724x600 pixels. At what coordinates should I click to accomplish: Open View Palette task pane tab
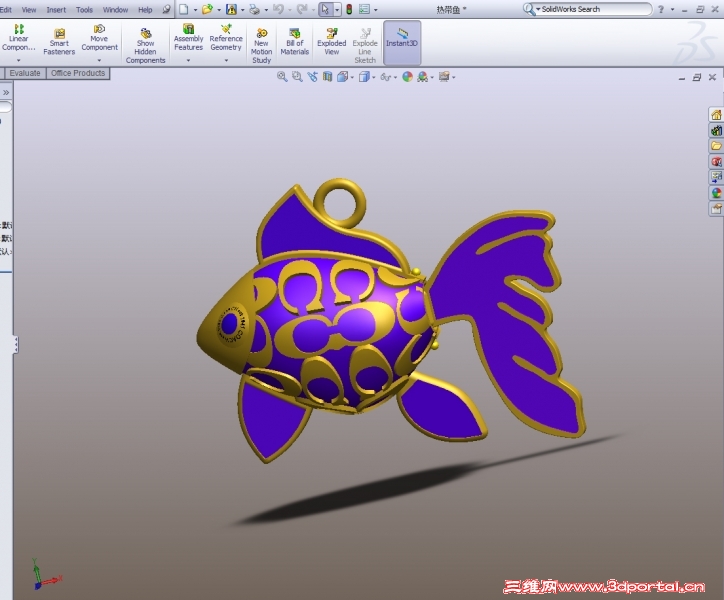pos(716,177)
